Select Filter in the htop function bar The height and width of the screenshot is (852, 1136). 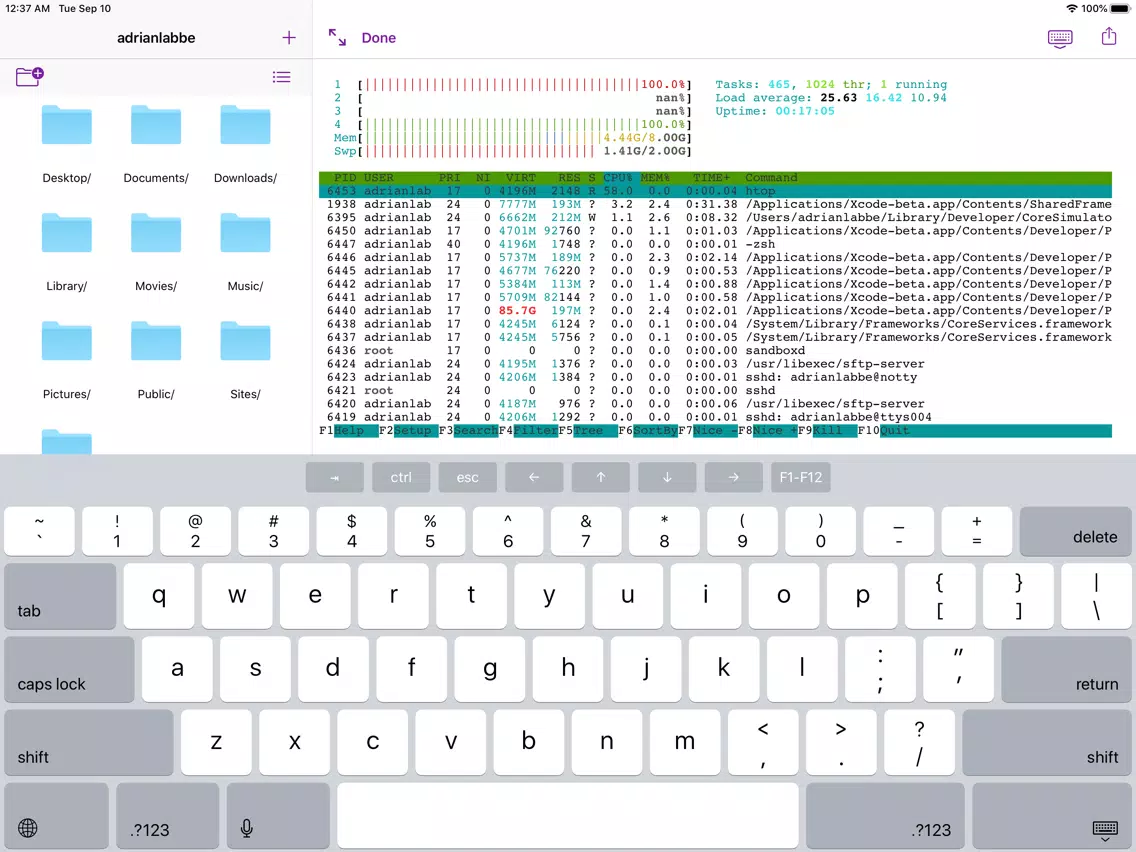click(x=528, y=430)
